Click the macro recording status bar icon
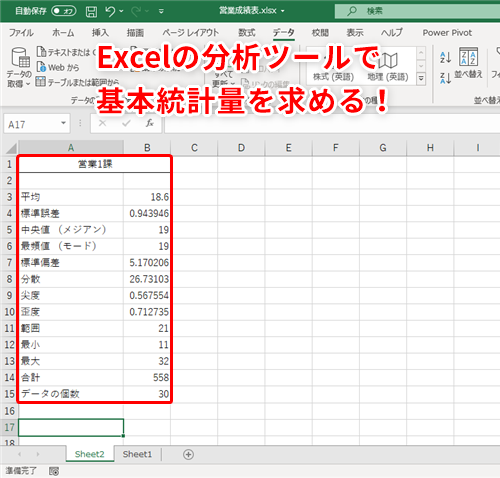 54,471
